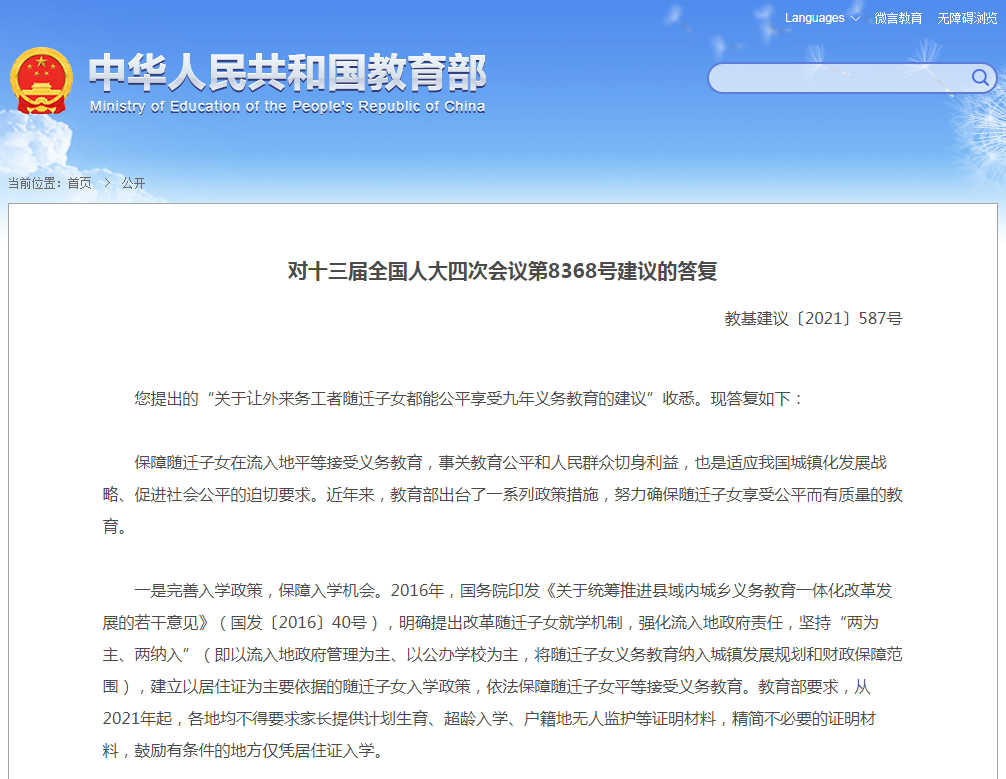The height and width of the screenshot is (779, 1006).
Task: Open the 公开 breadcrumb link
Action: 131,184
